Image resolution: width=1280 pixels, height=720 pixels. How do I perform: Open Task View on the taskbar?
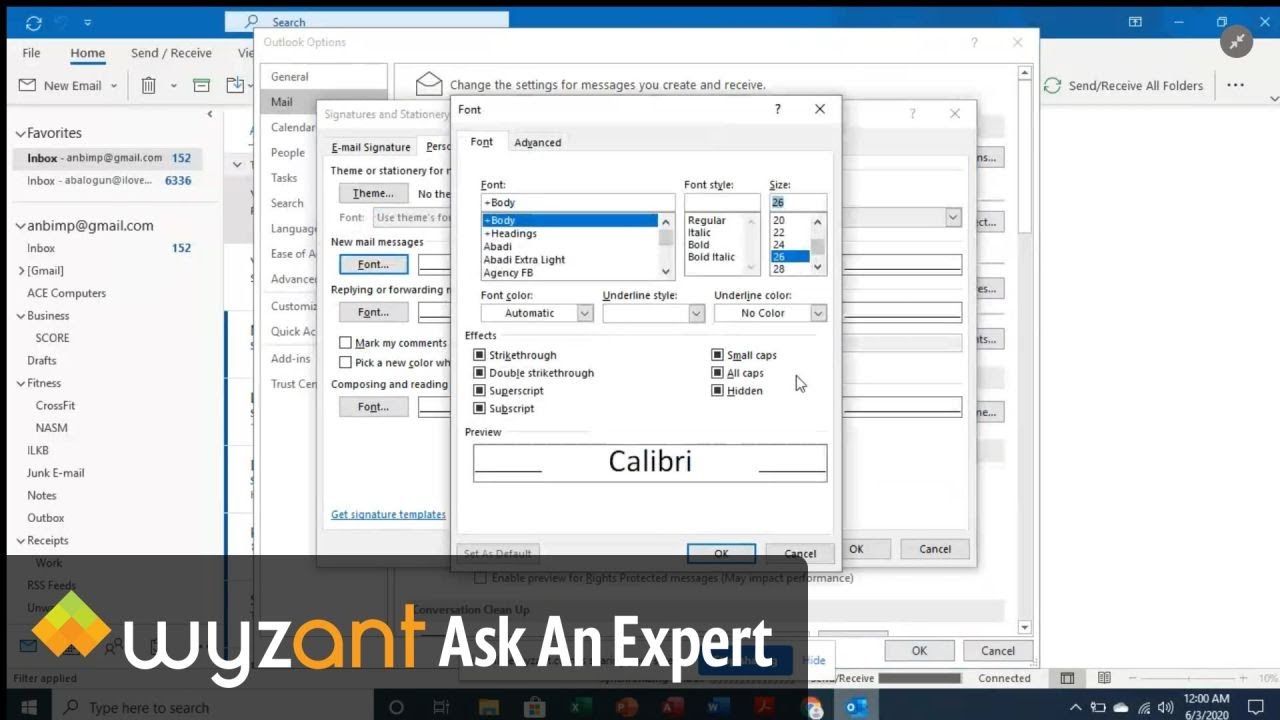click(441, 707)
